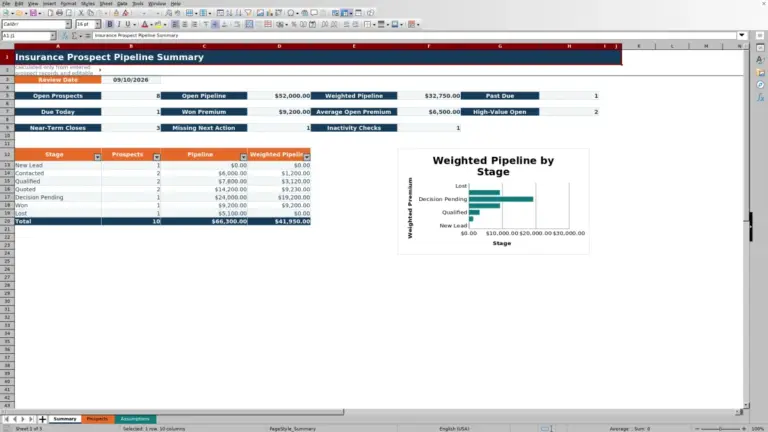768x432 pixels.
Task: Open the sidebar Styles icon
Action: point(760,60)
